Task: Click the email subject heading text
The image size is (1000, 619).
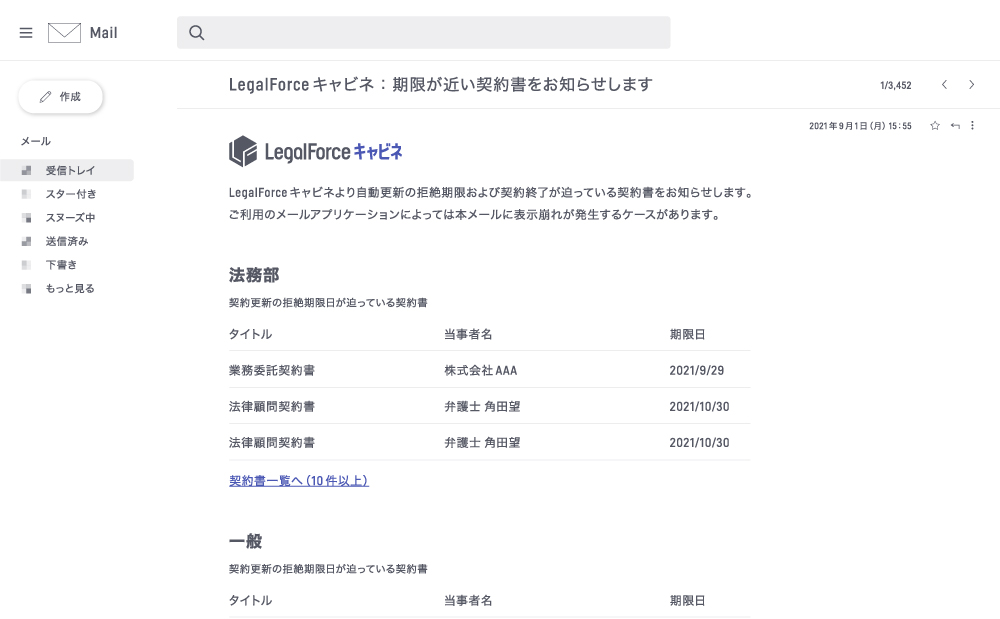Action: pyautogui.click(x=440, y=85)
